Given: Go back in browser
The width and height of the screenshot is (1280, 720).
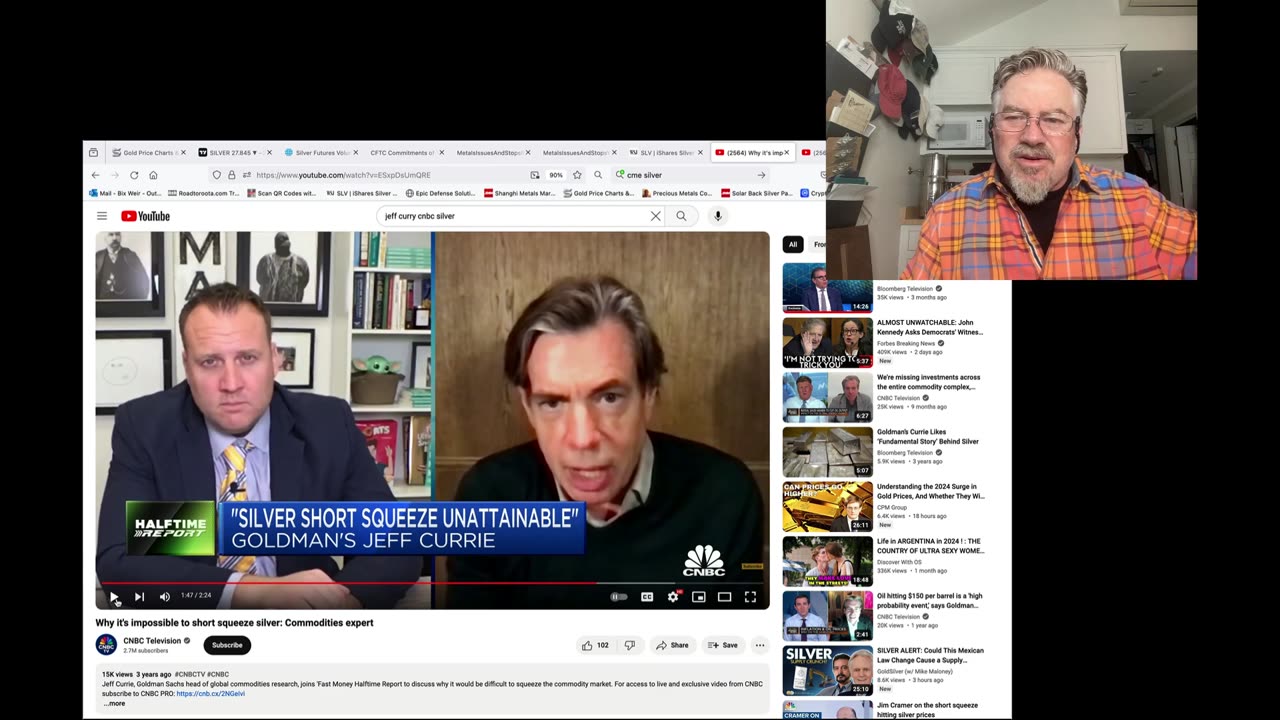Looking at the screenshot, I should (x=96, y=175).
